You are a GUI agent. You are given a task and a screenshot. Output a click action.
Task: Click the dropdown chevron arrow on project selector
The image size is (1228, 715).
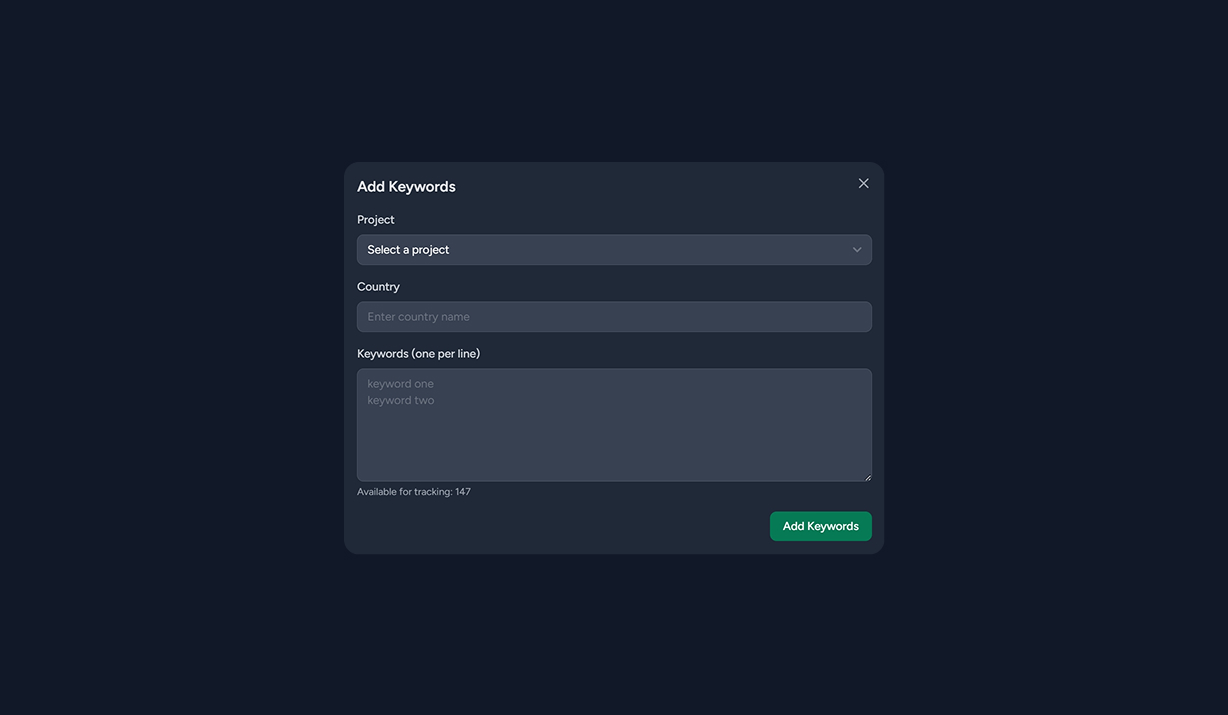[x=857, y=249]
